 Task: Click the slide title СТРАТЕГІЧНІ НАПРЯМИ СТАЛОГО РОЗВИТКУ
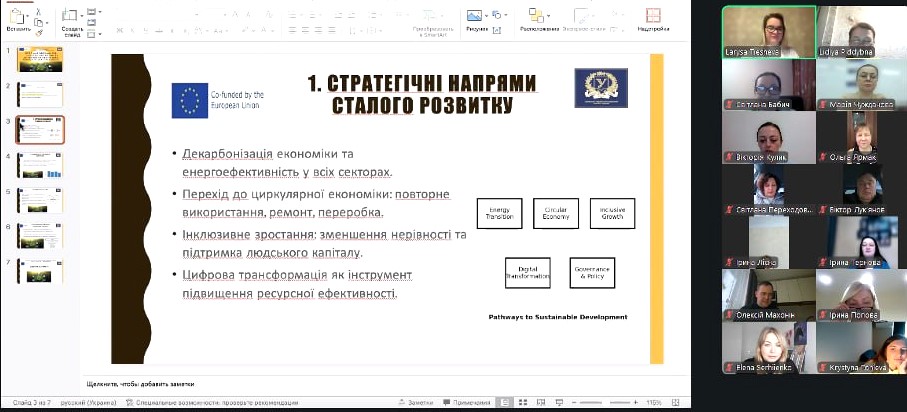[422, 94]
